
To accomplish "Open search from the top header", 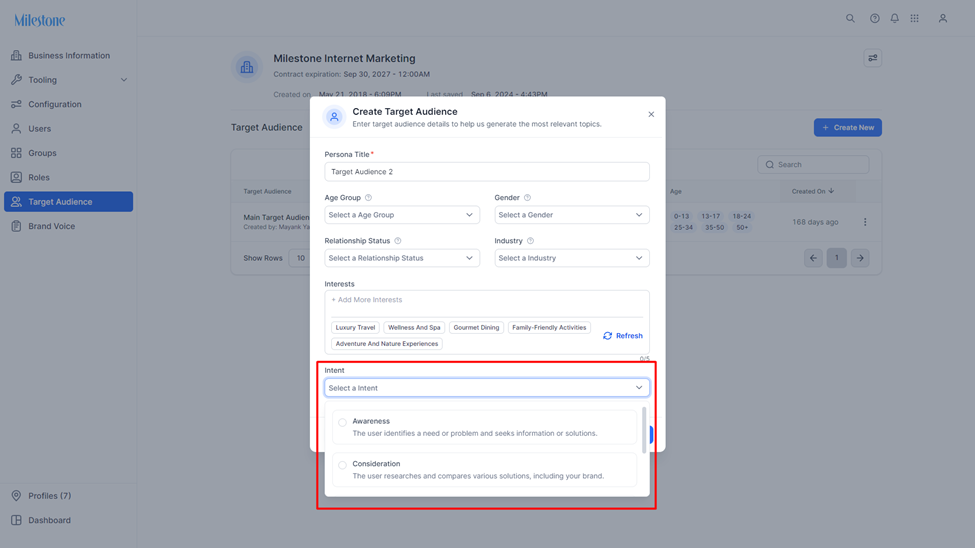I will [850, 19].
